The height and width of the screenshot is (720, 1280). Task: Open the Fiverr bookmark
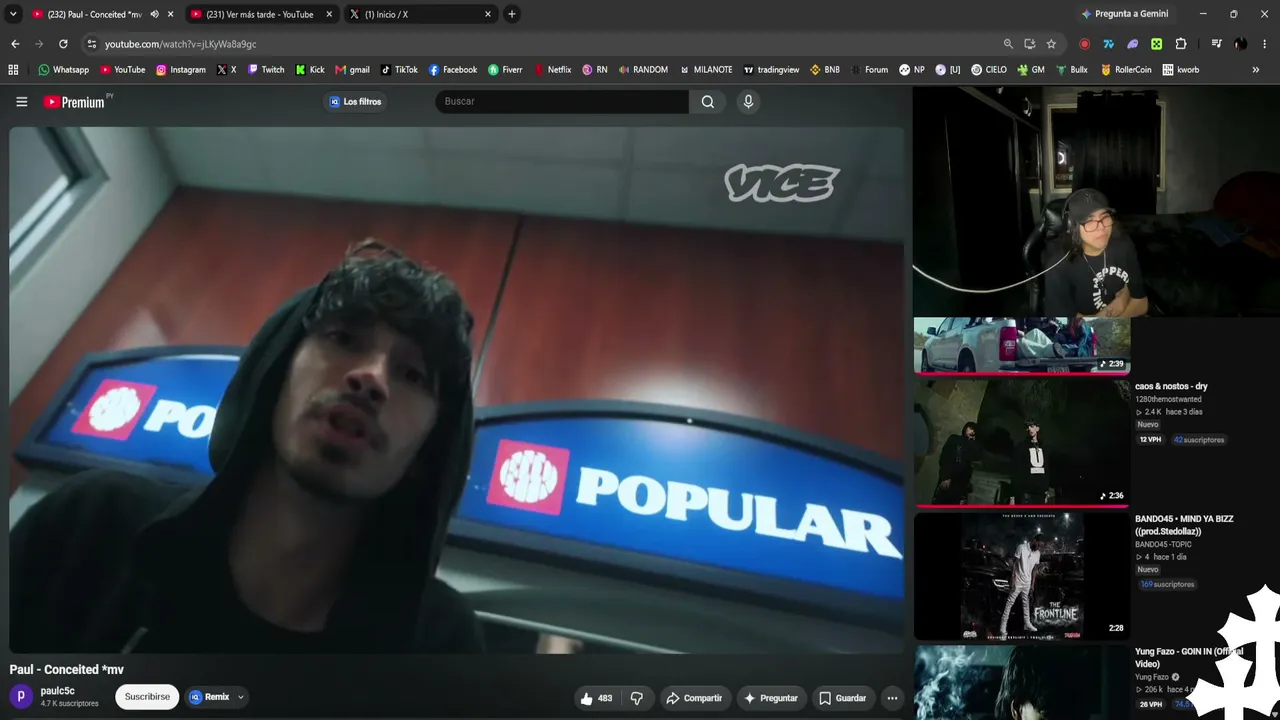coord(505,70)
